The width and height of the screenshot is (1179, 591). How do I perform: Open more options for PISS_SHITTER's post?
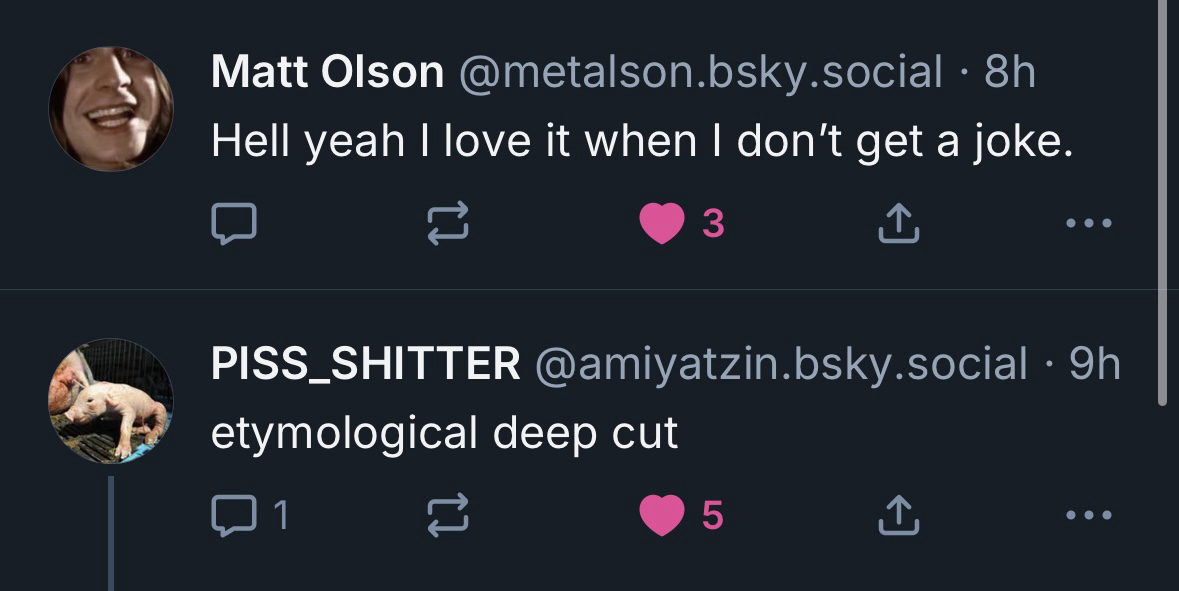[1088, 515]
